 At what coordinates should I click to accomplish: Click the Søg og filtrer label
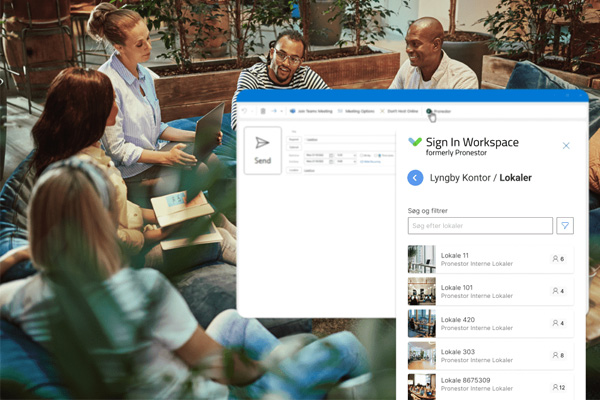[427, 211]
